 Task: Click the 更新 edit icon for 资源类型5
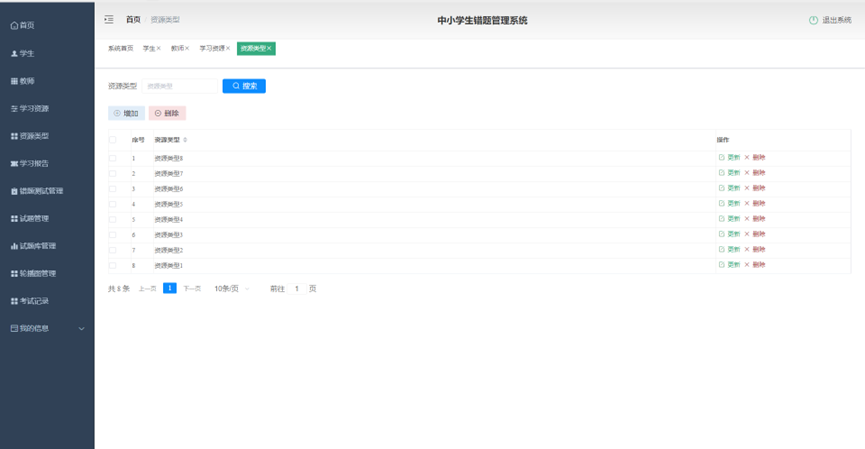pyautogui.click(x=722, y=204)
